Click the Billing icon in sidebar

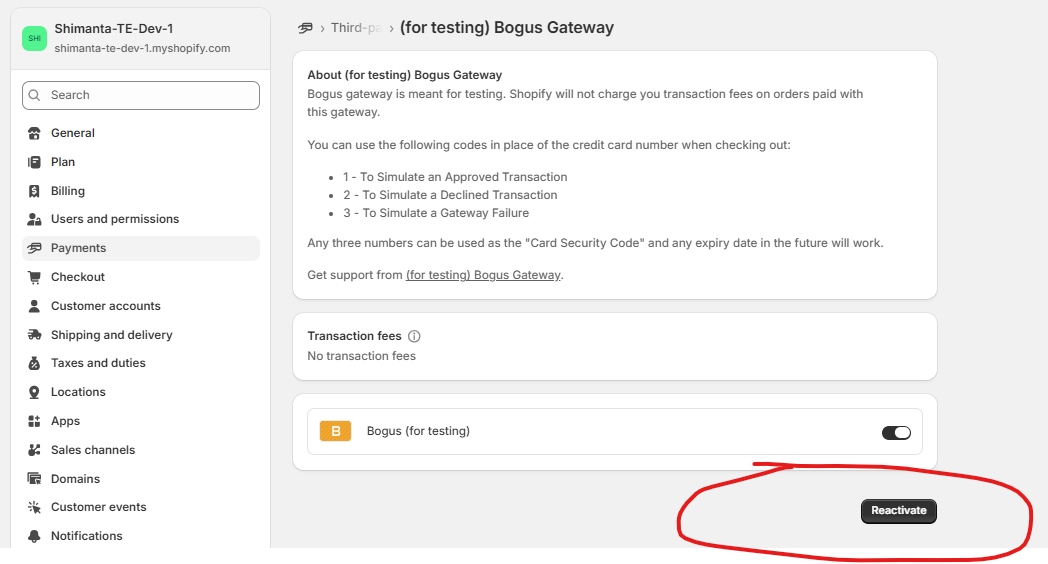(x=35, y=191)
